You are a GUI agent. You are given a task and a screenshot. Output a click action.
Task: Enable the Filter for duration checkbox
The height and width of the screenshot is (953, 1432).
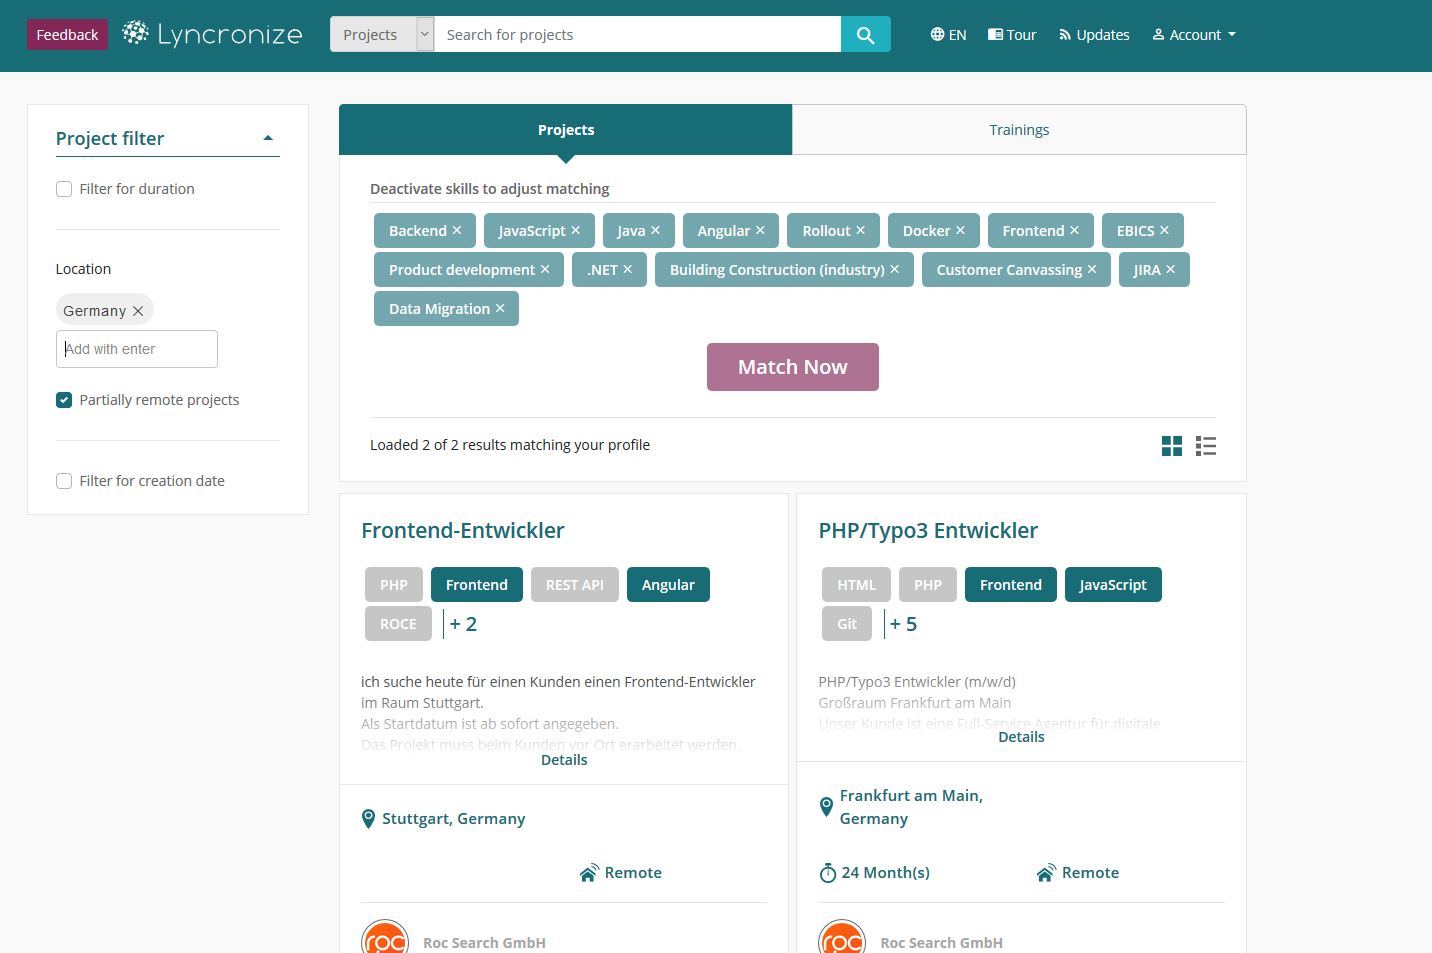pos(64,189)
